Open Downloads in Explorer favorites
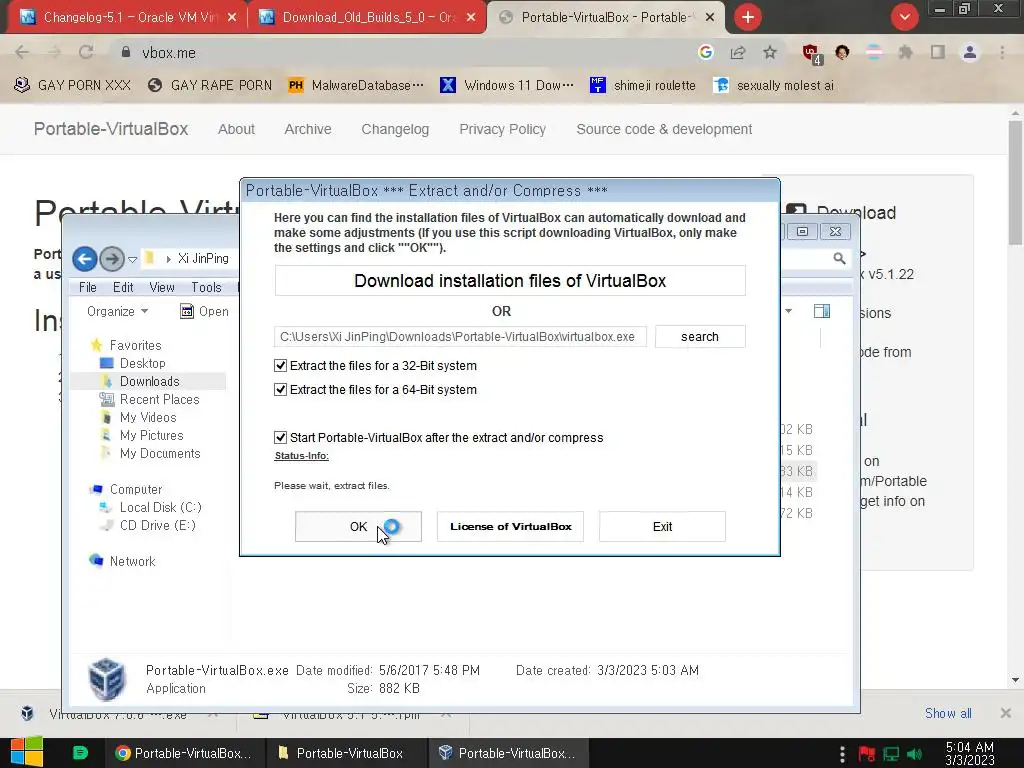This screenshot has height=768, width=1024. coord(150,381)
